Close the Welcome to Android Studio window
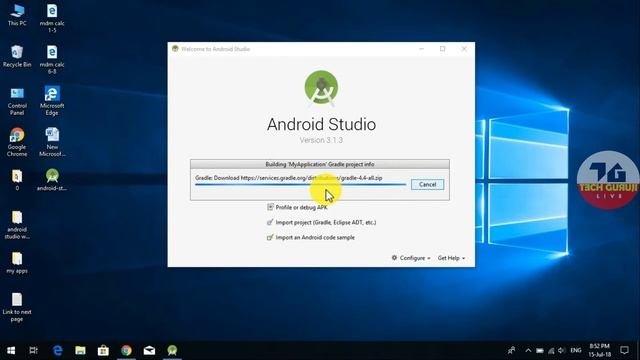The height and width of the screenshot is (360, 640). point(464,49)
